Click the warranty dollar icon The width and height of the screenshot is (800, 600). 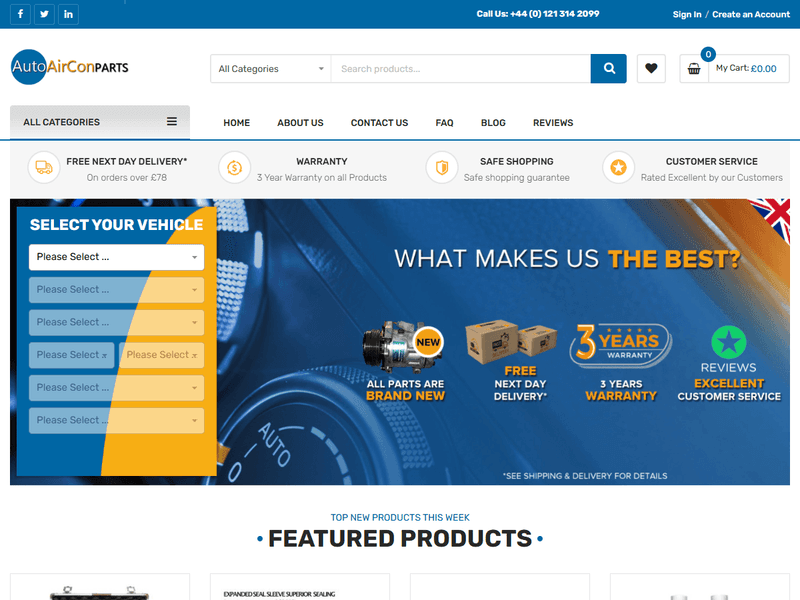(x=234, y=167)
